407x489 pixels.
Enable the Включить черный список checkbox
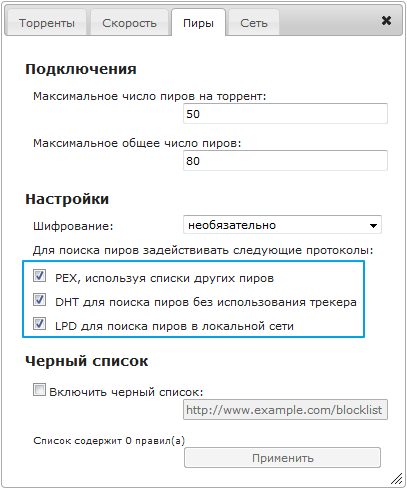[x=39, y=390]
